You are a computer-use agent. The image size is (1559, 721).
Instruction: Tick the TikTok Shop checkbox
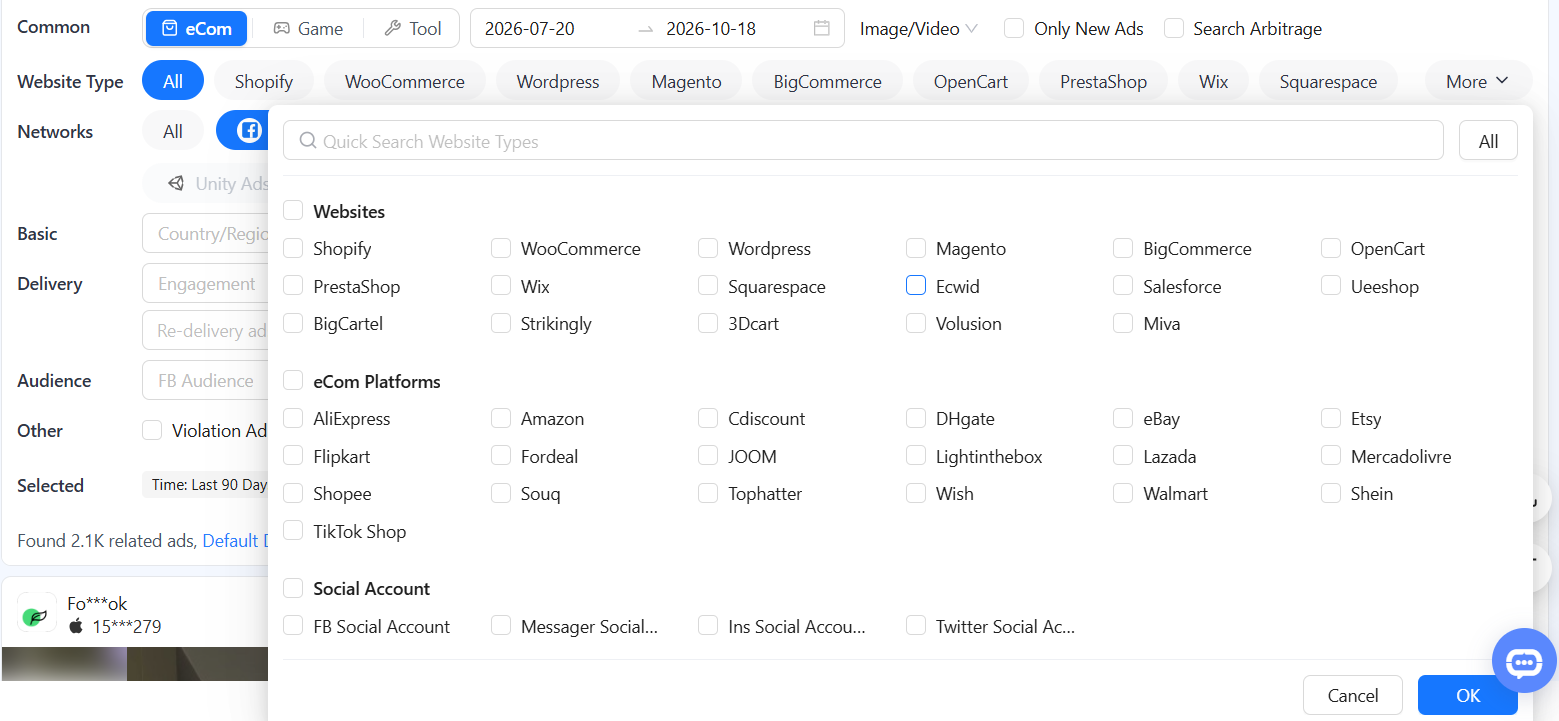tap(293, 531)
